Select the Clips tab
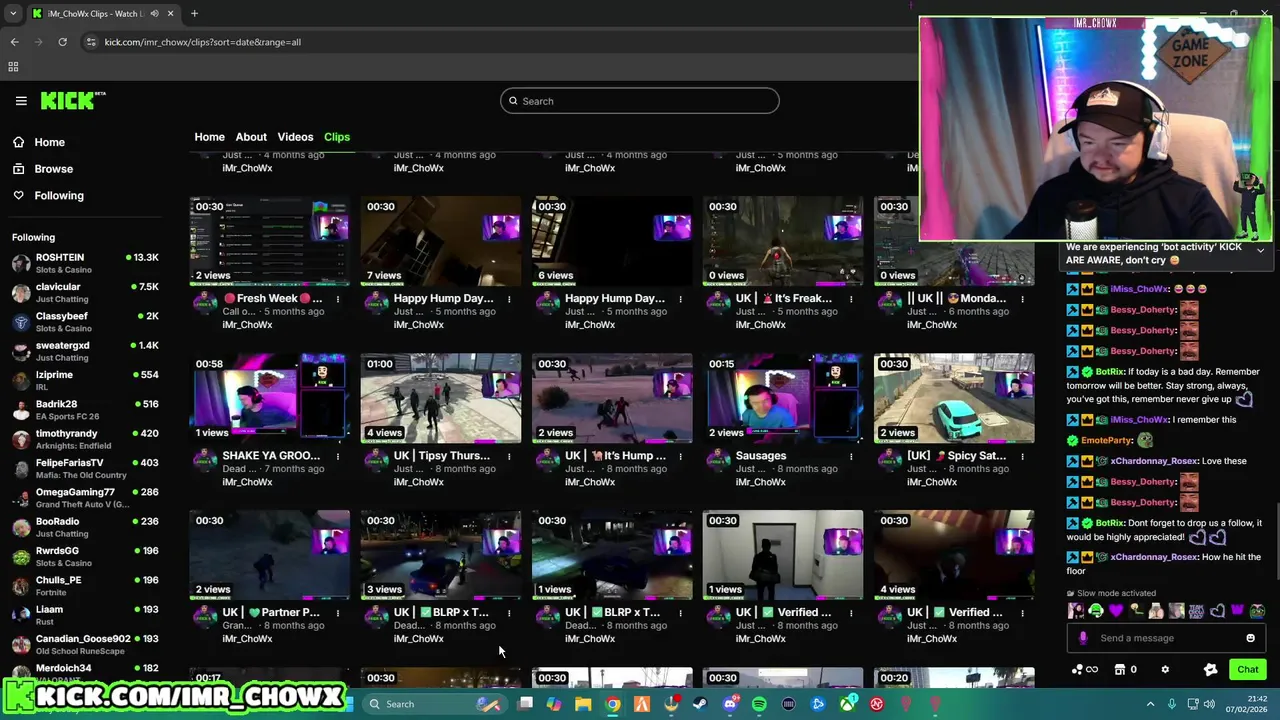Screen dimensions: 1280x720 (x=337, y=137)
